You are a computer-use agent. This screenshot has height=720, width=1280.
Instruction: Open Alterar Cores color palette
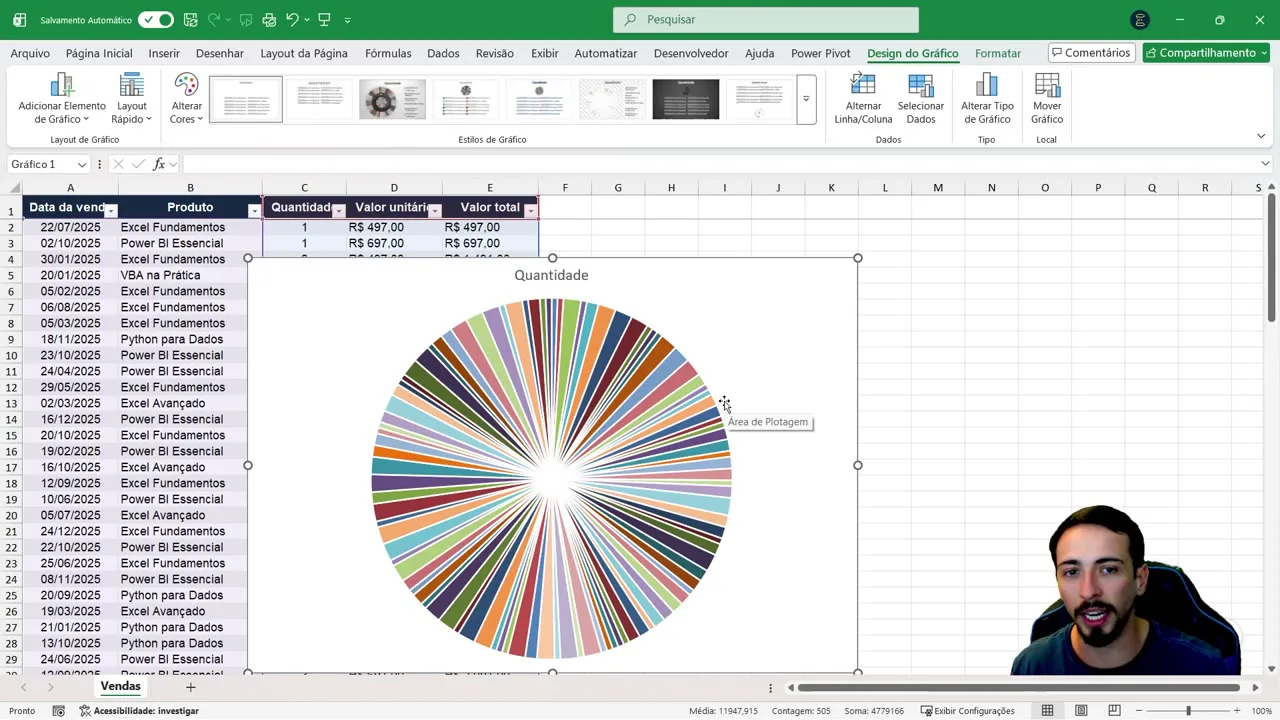(186, 99)
